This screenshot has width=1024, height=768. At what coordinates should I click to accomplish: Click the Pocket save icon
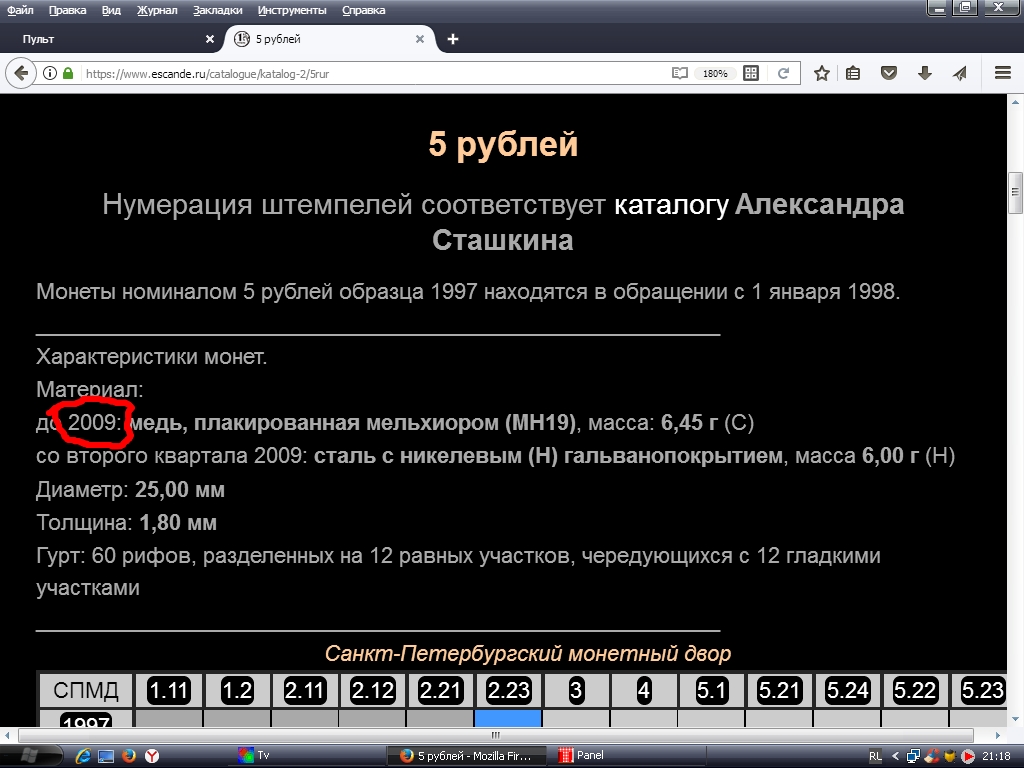click(888, 73)
